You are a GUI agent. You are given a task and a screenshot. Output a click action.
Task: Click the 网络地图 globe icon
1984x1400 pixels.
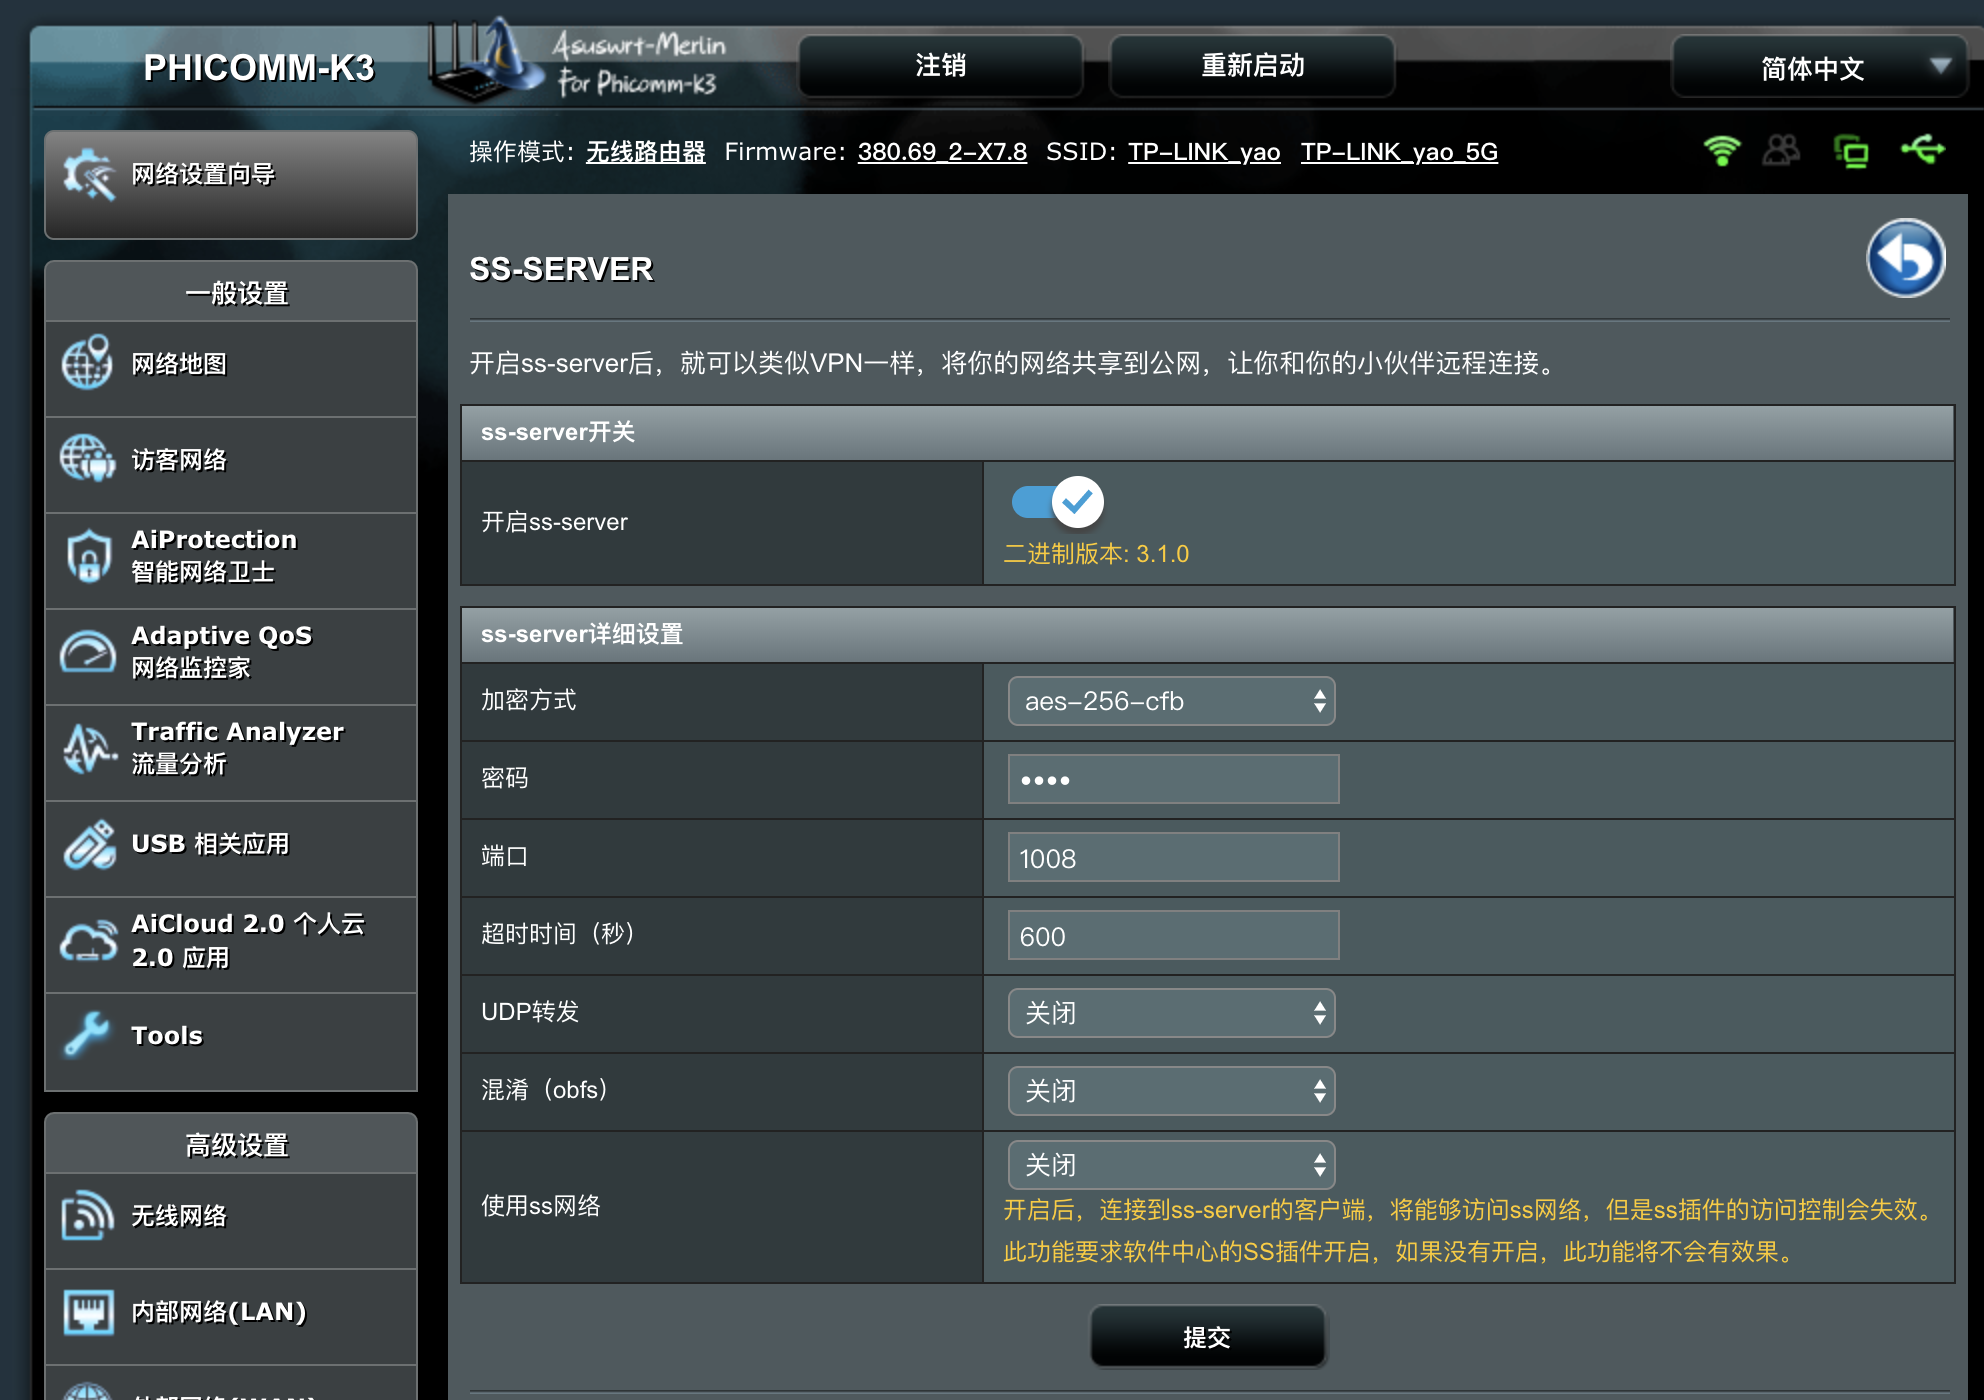pos(88,363)
